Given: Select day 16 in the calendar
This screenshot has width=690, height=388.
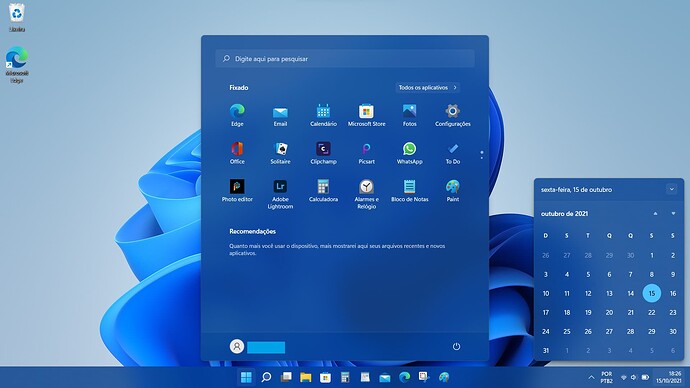Looking at the screenshot, I should pos(673,293).
